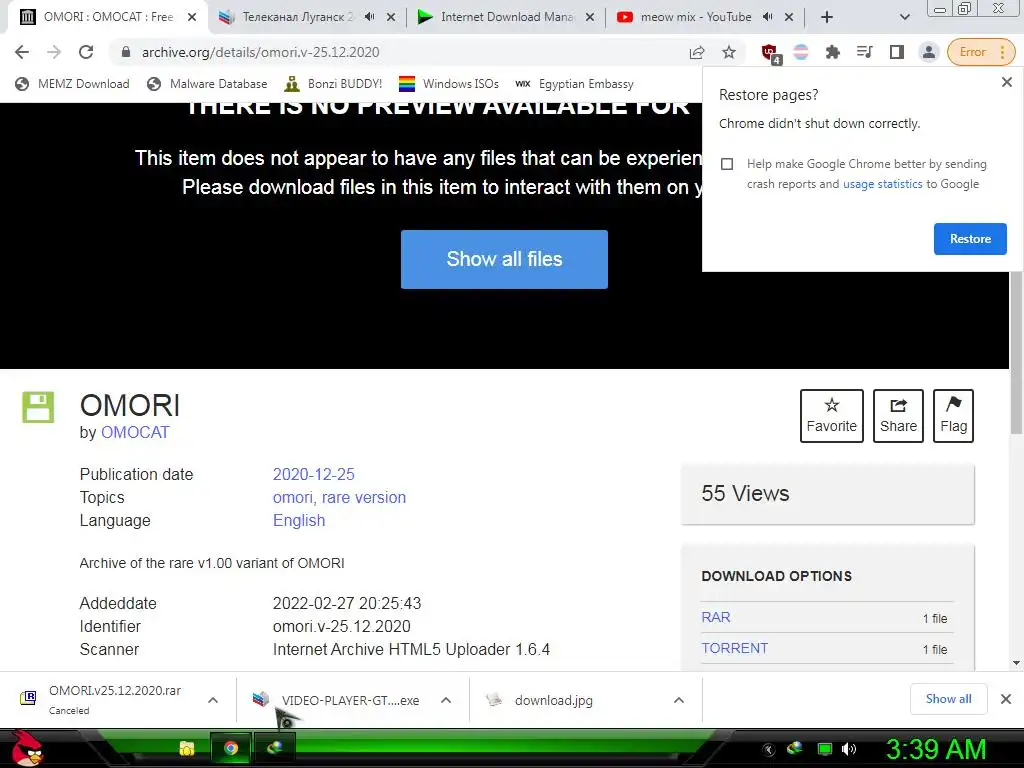Image resolution: width=1024 pixels, height=768 pixels.
Task: Open the download.jpg file from downloads bar
Action: (554, 700)
